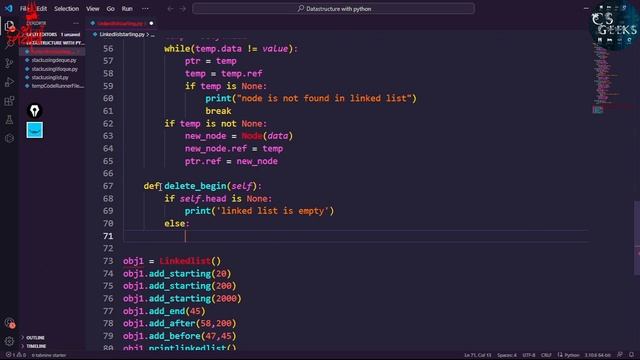Select the highlighted Linkedliststarting file in Explorer
This screenshot has height=360, width=640.
(x=52, y=52)
